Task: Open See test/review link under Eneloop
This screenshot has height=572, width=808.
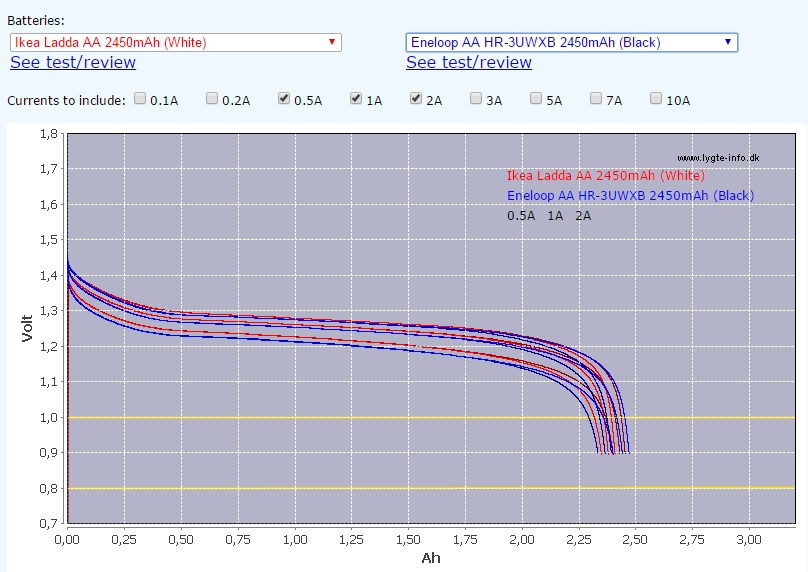Action: (469, 62)
